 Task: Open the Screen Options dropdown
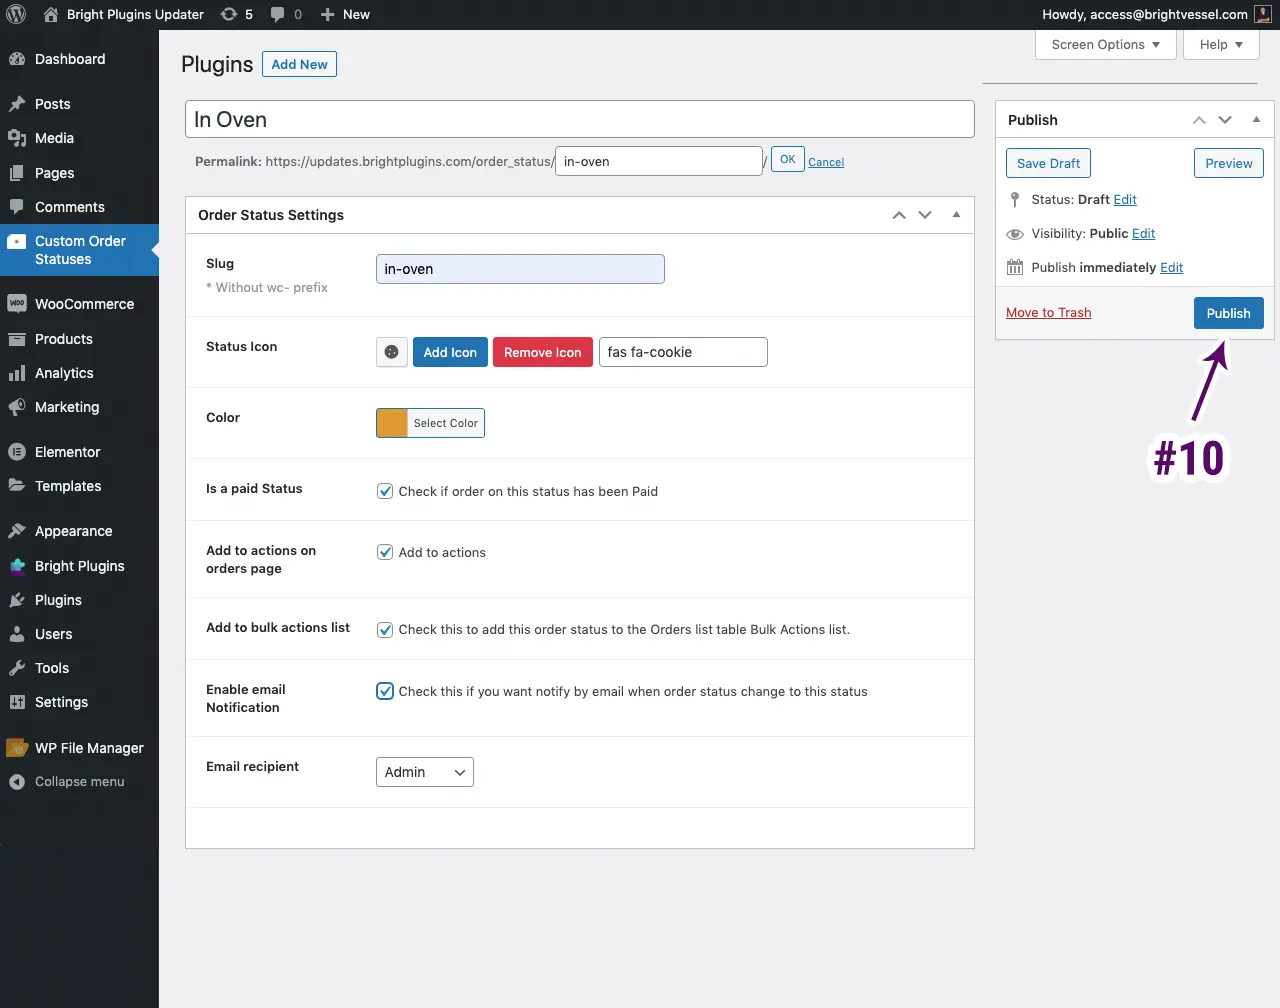pyautogui.click(x=1105, y=44)
